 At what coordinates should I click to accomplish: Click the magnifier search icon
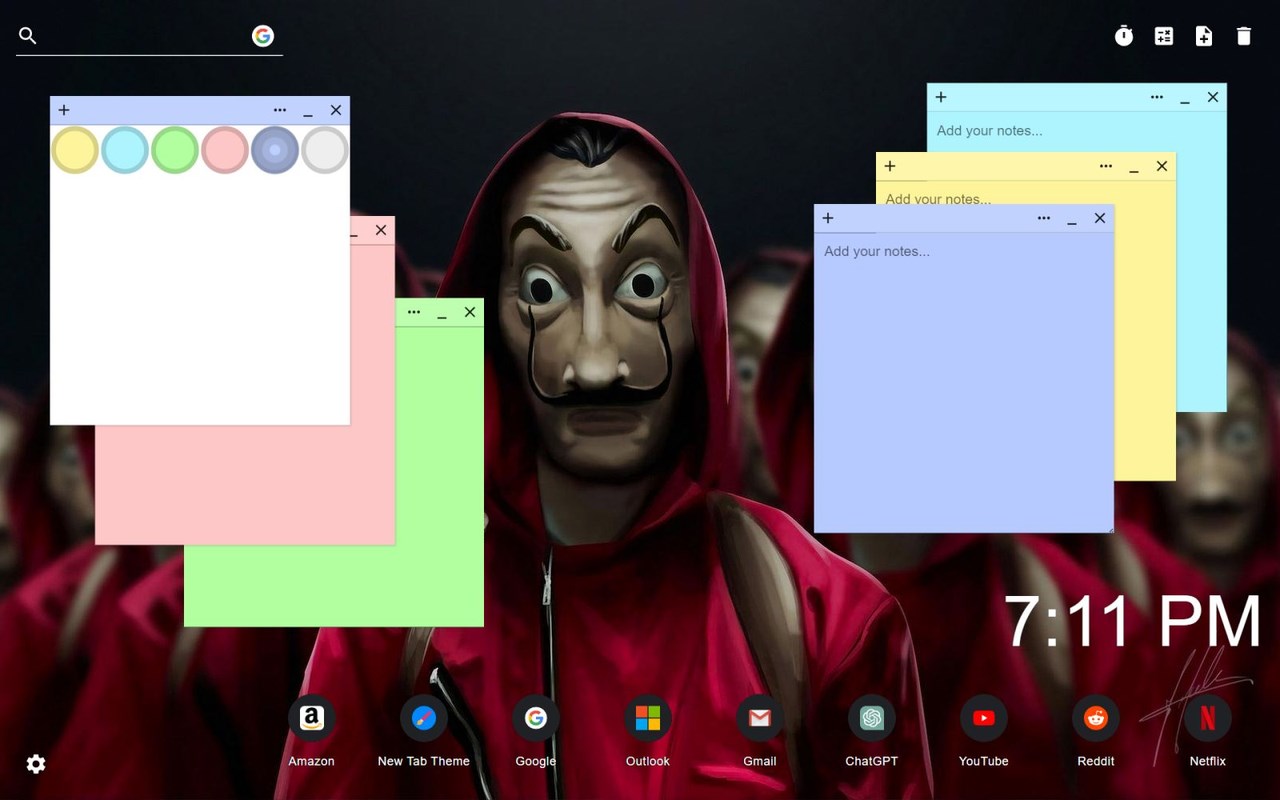click(x=28, y=36)
